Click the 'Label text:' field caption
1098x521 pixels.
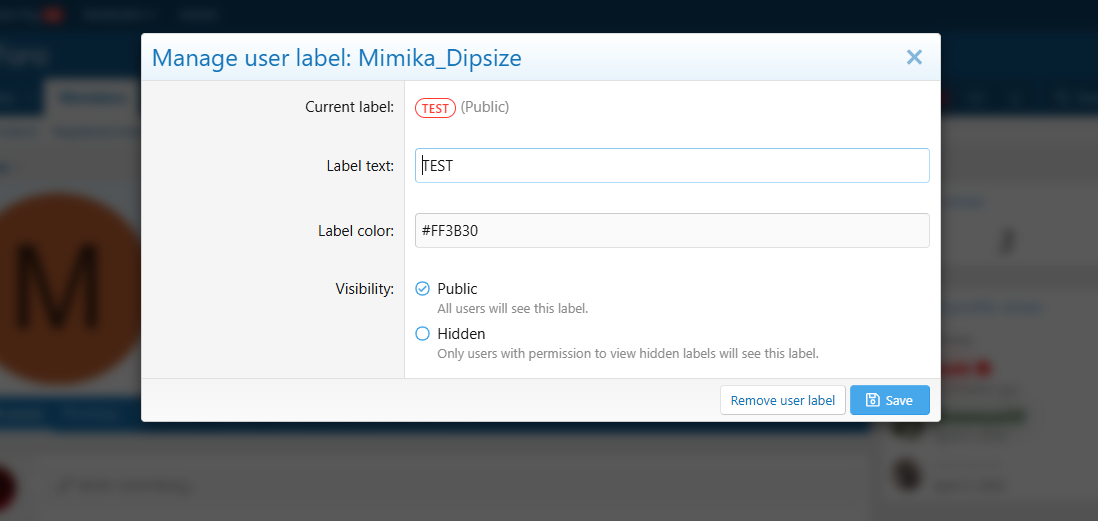[x=360, y=166]
